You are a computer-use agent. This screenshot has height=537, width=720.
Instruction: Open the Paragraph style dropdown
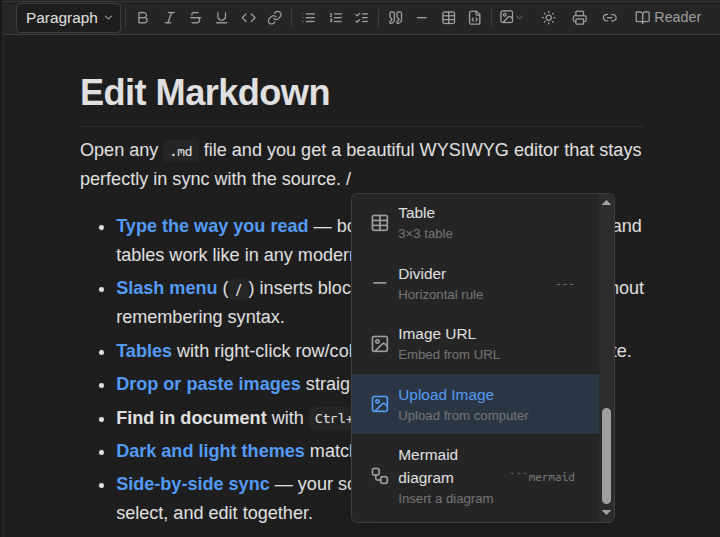tap(68, 18)
